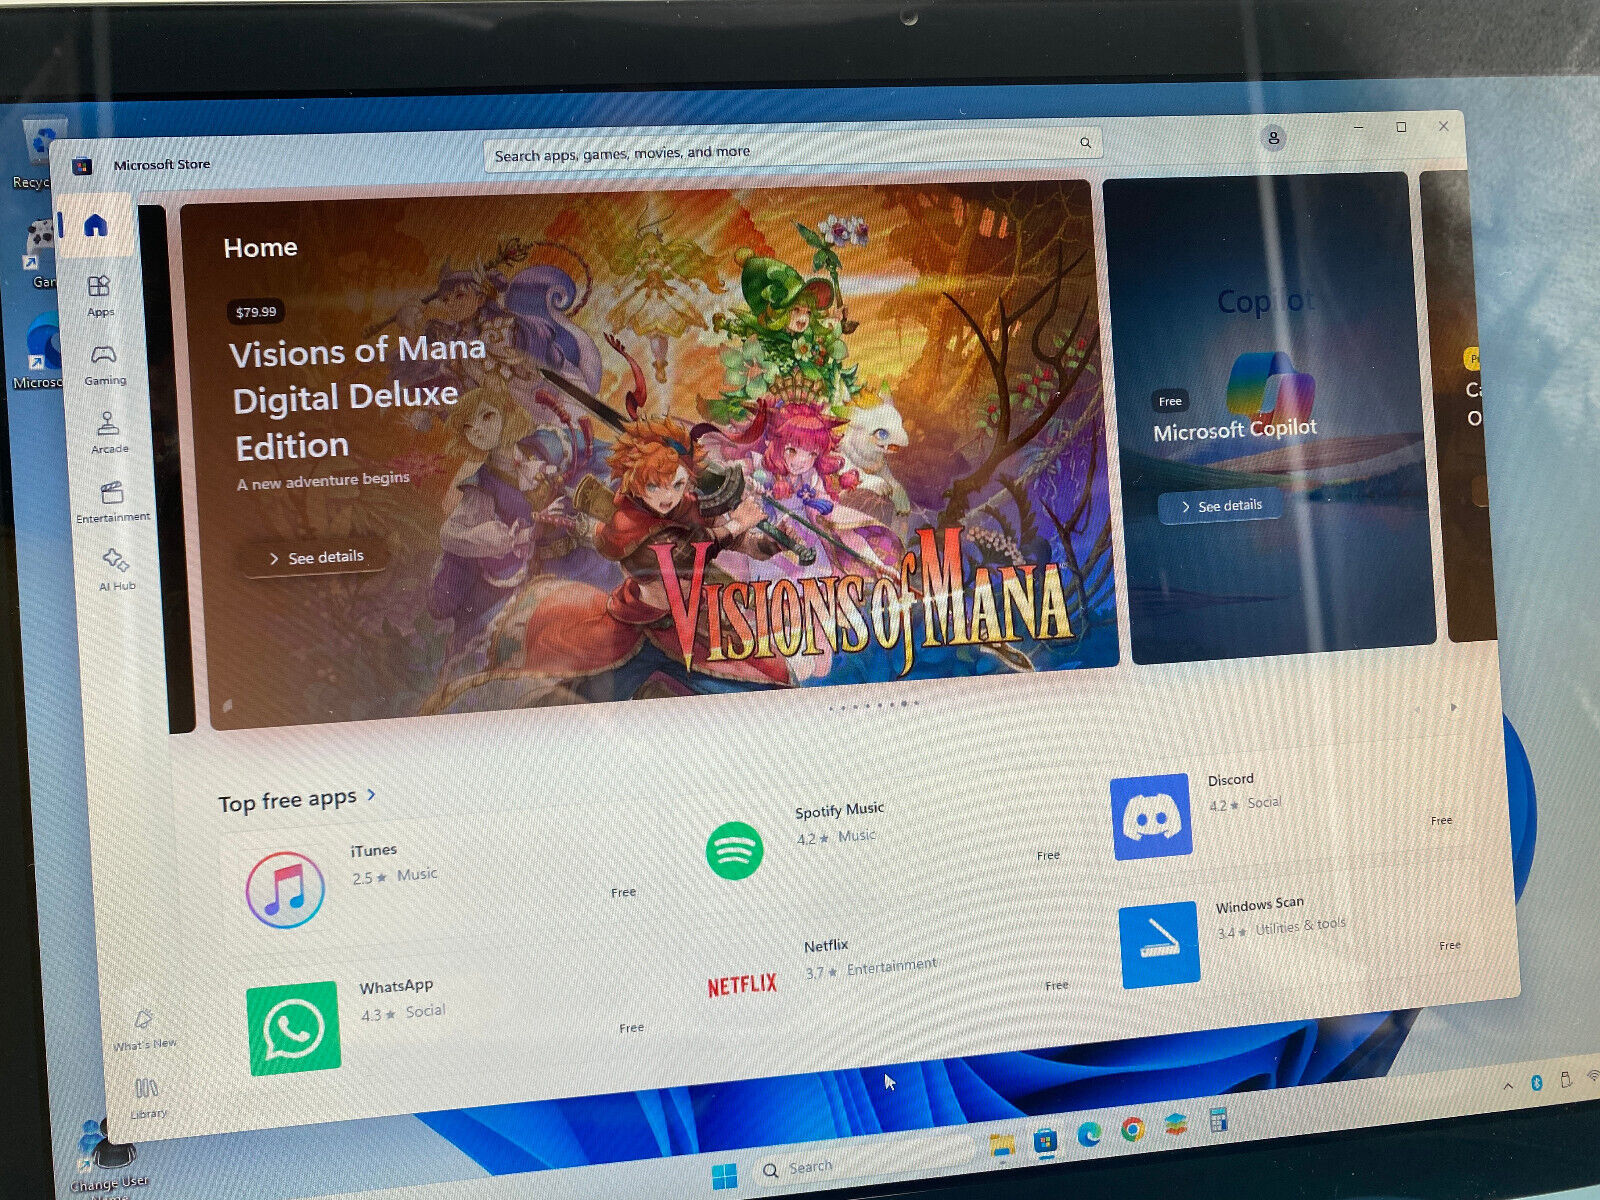Click the Microsoft Store logo in the title bar
Screen dimensions: 1600x1200
point(82,166)
